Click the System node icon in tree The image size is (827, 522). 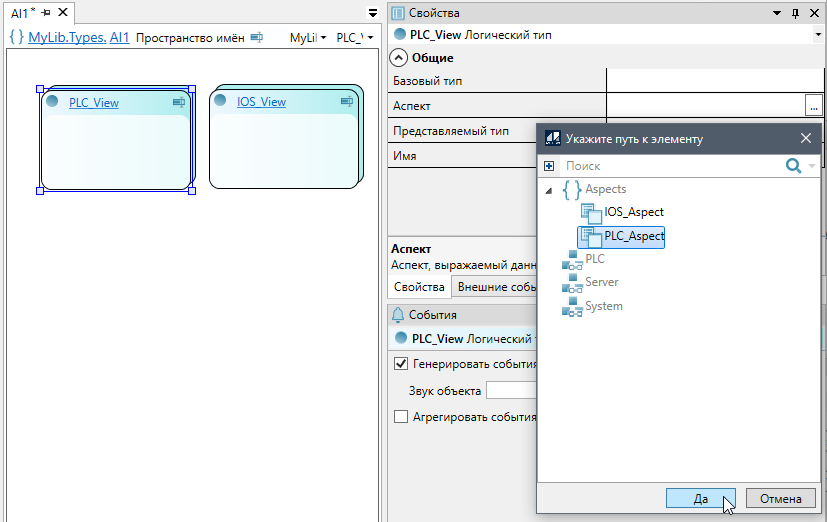(x=572, y=307)
